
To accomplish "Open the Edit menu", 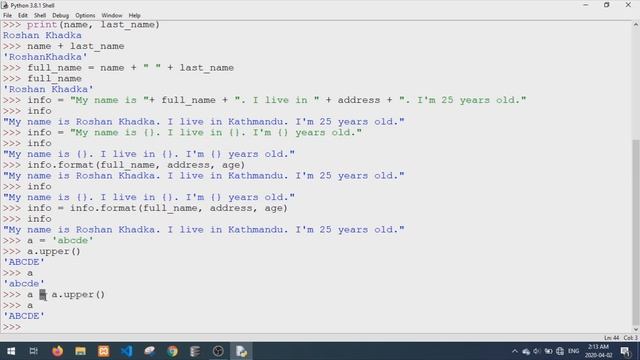I will pos(23,16).
